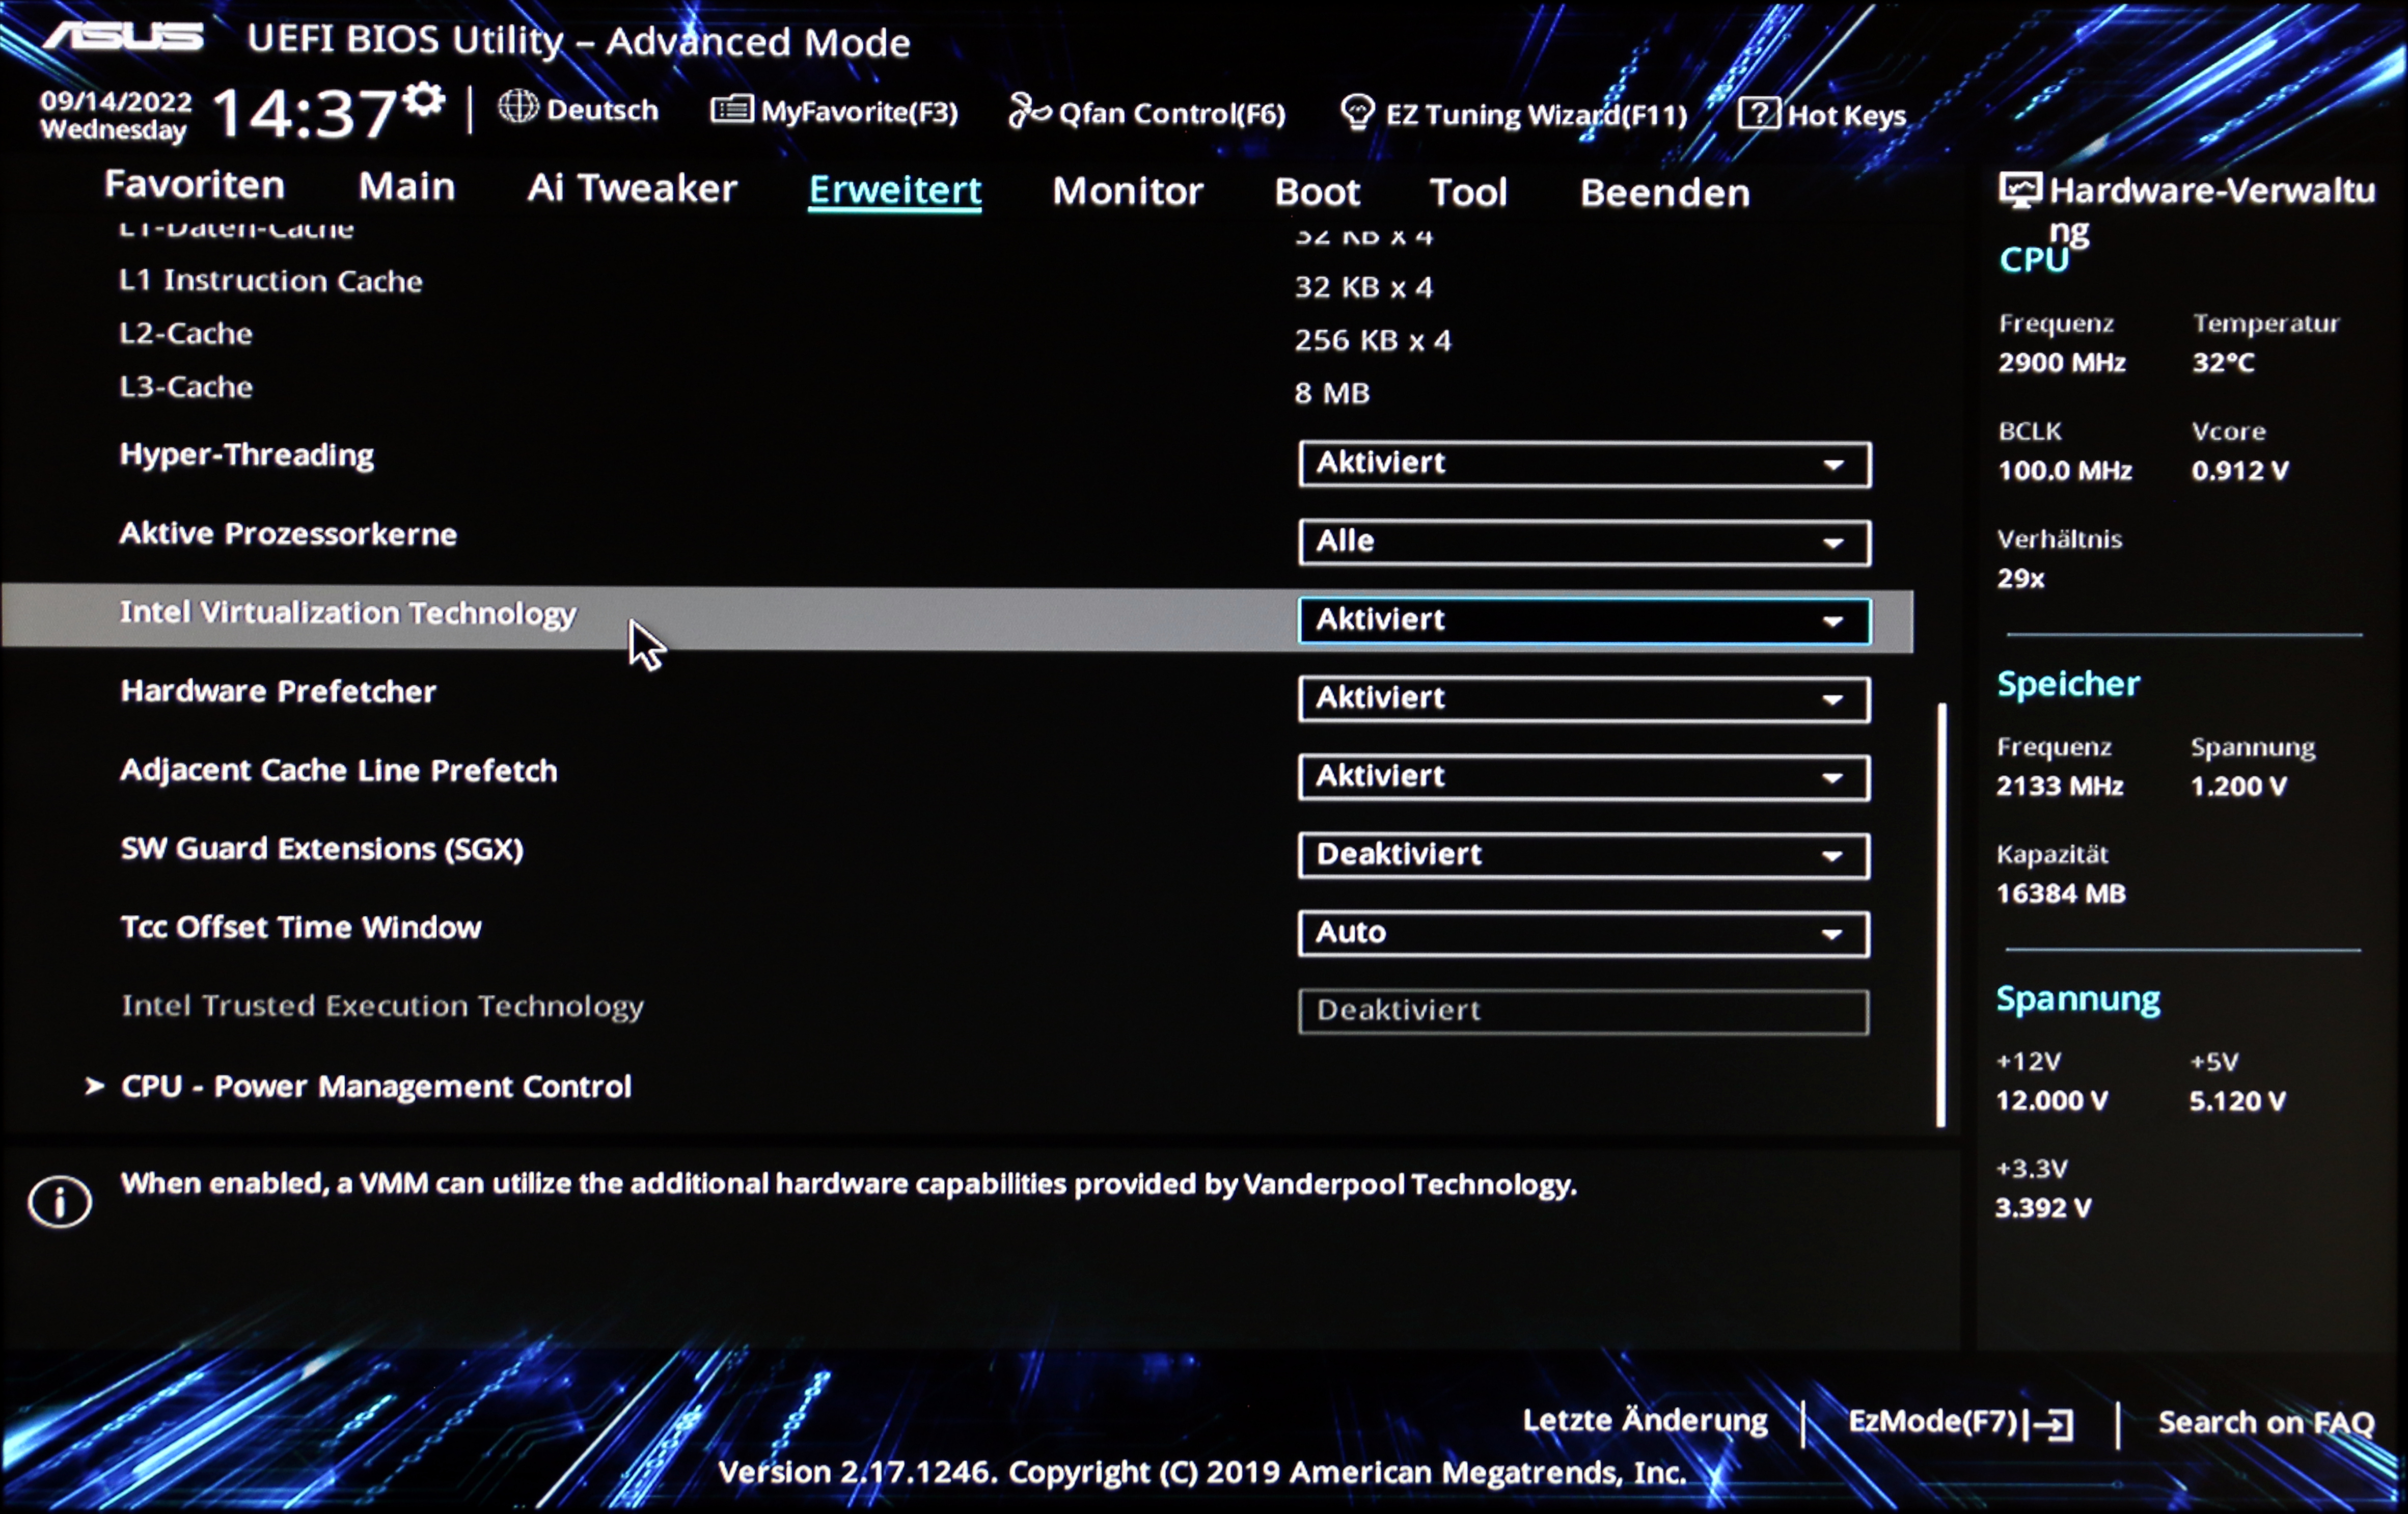Select Hardware Prefetcher label
2408x1514 pixels.
pyautogui.click(x=278, y=691)
